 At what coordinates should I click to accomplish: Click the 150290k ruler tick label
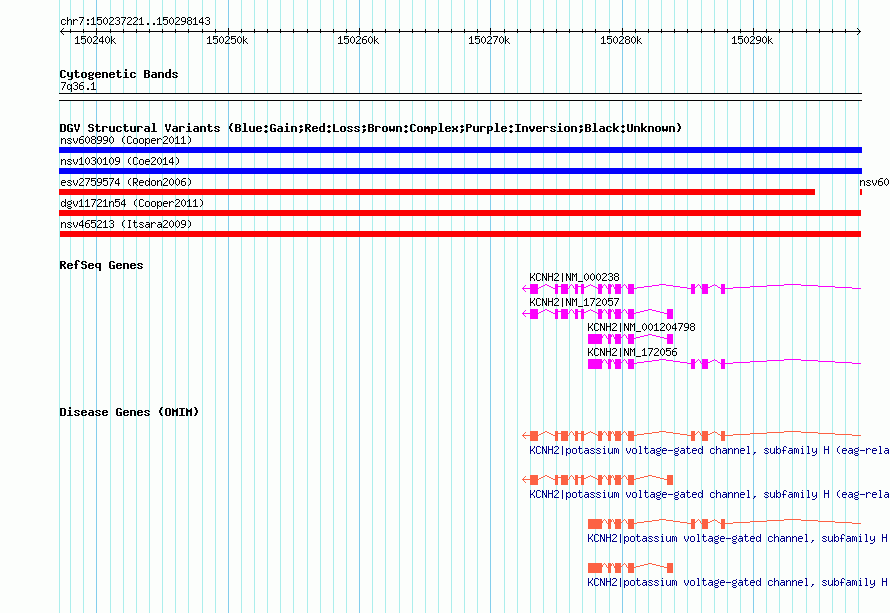click(x=752, y=40)
